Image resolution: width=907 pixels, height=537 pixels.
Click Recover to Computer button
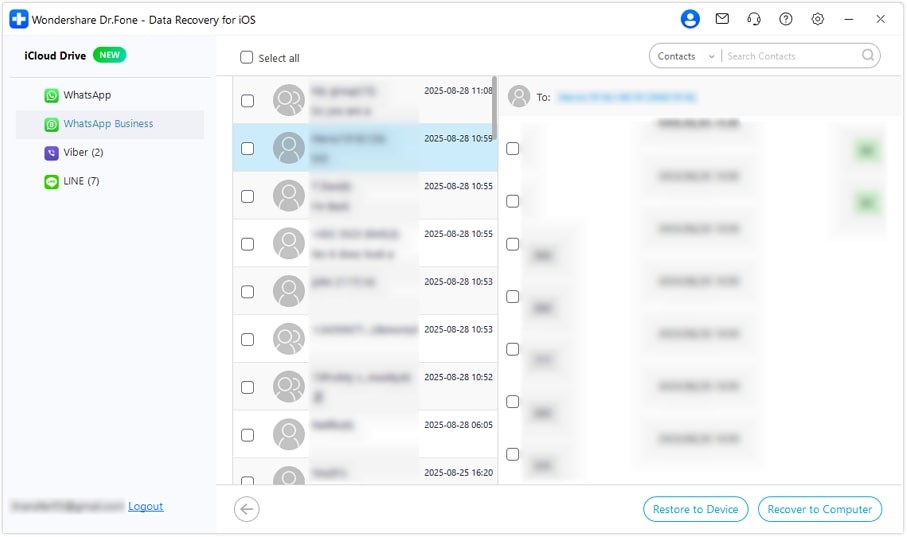coord(820,509)
